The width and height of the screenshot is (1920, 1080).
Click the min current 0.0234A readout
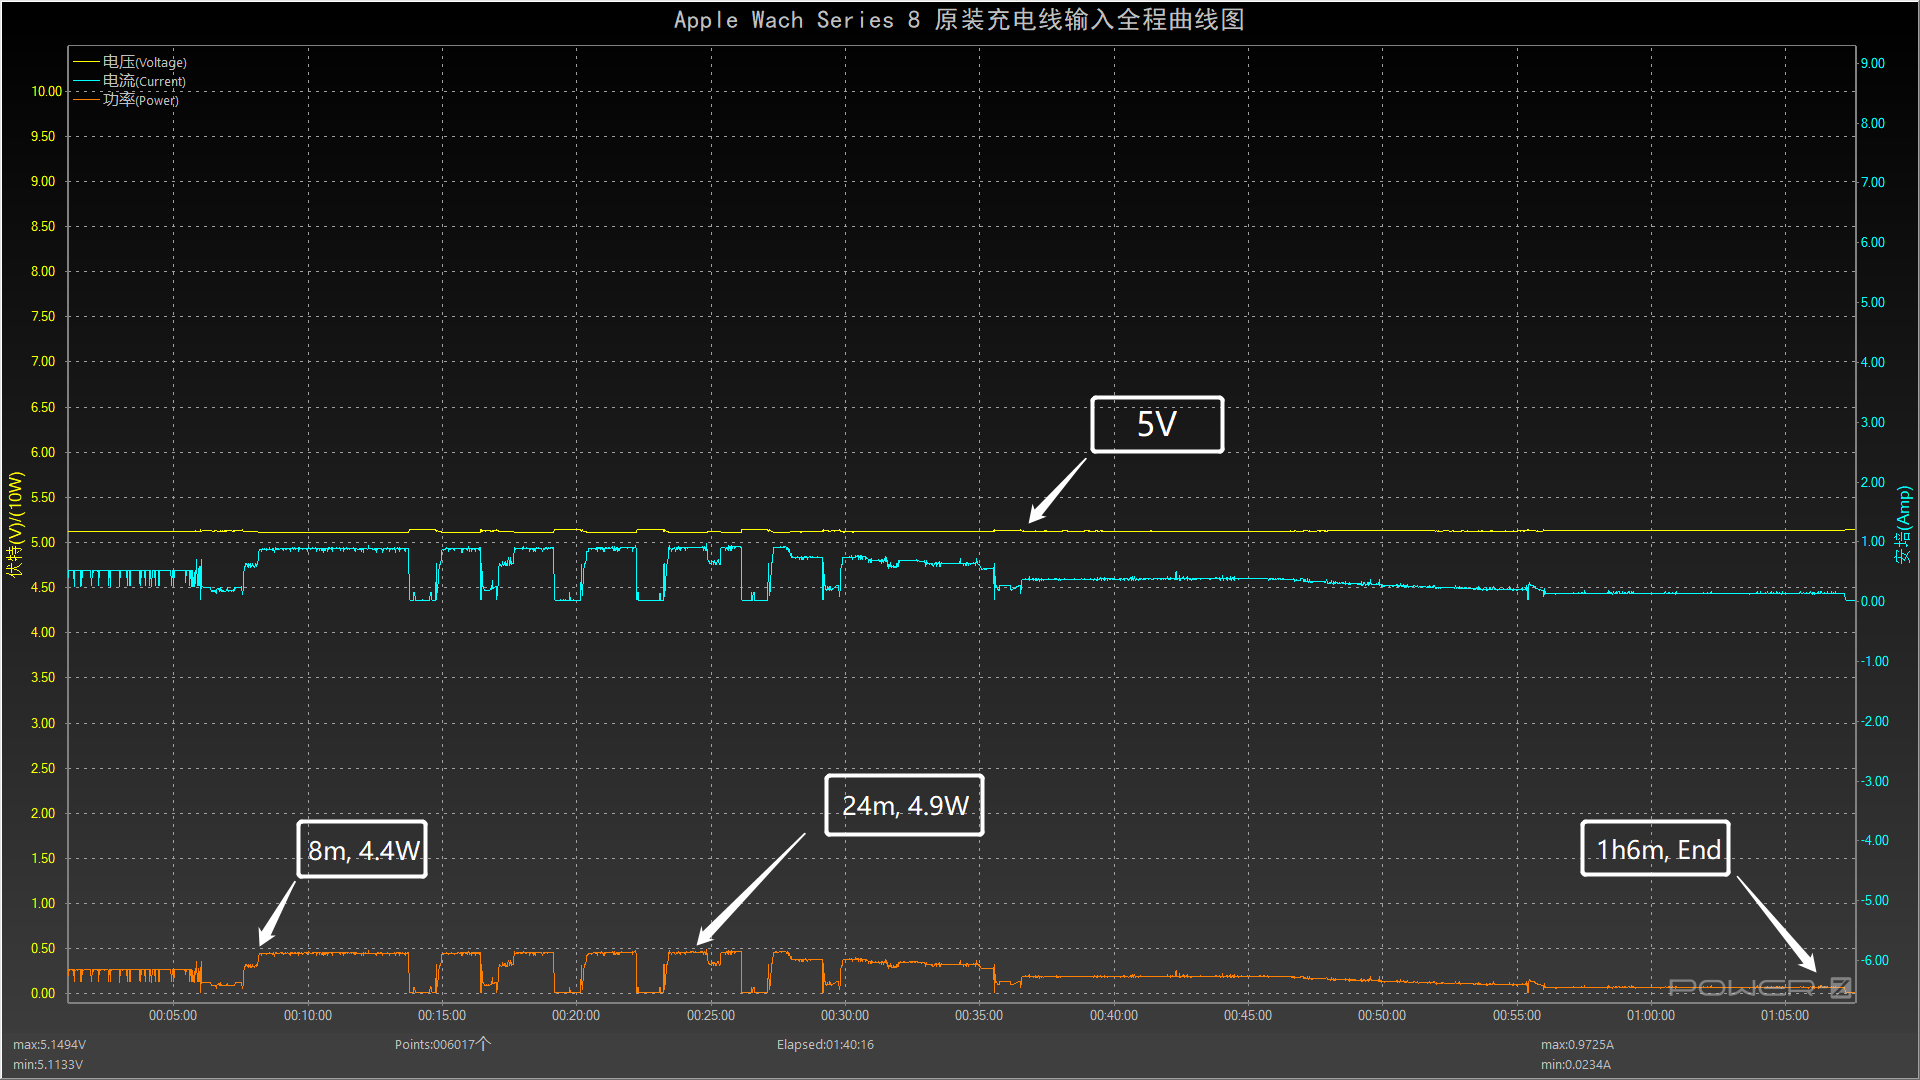coord(1575,1065)
